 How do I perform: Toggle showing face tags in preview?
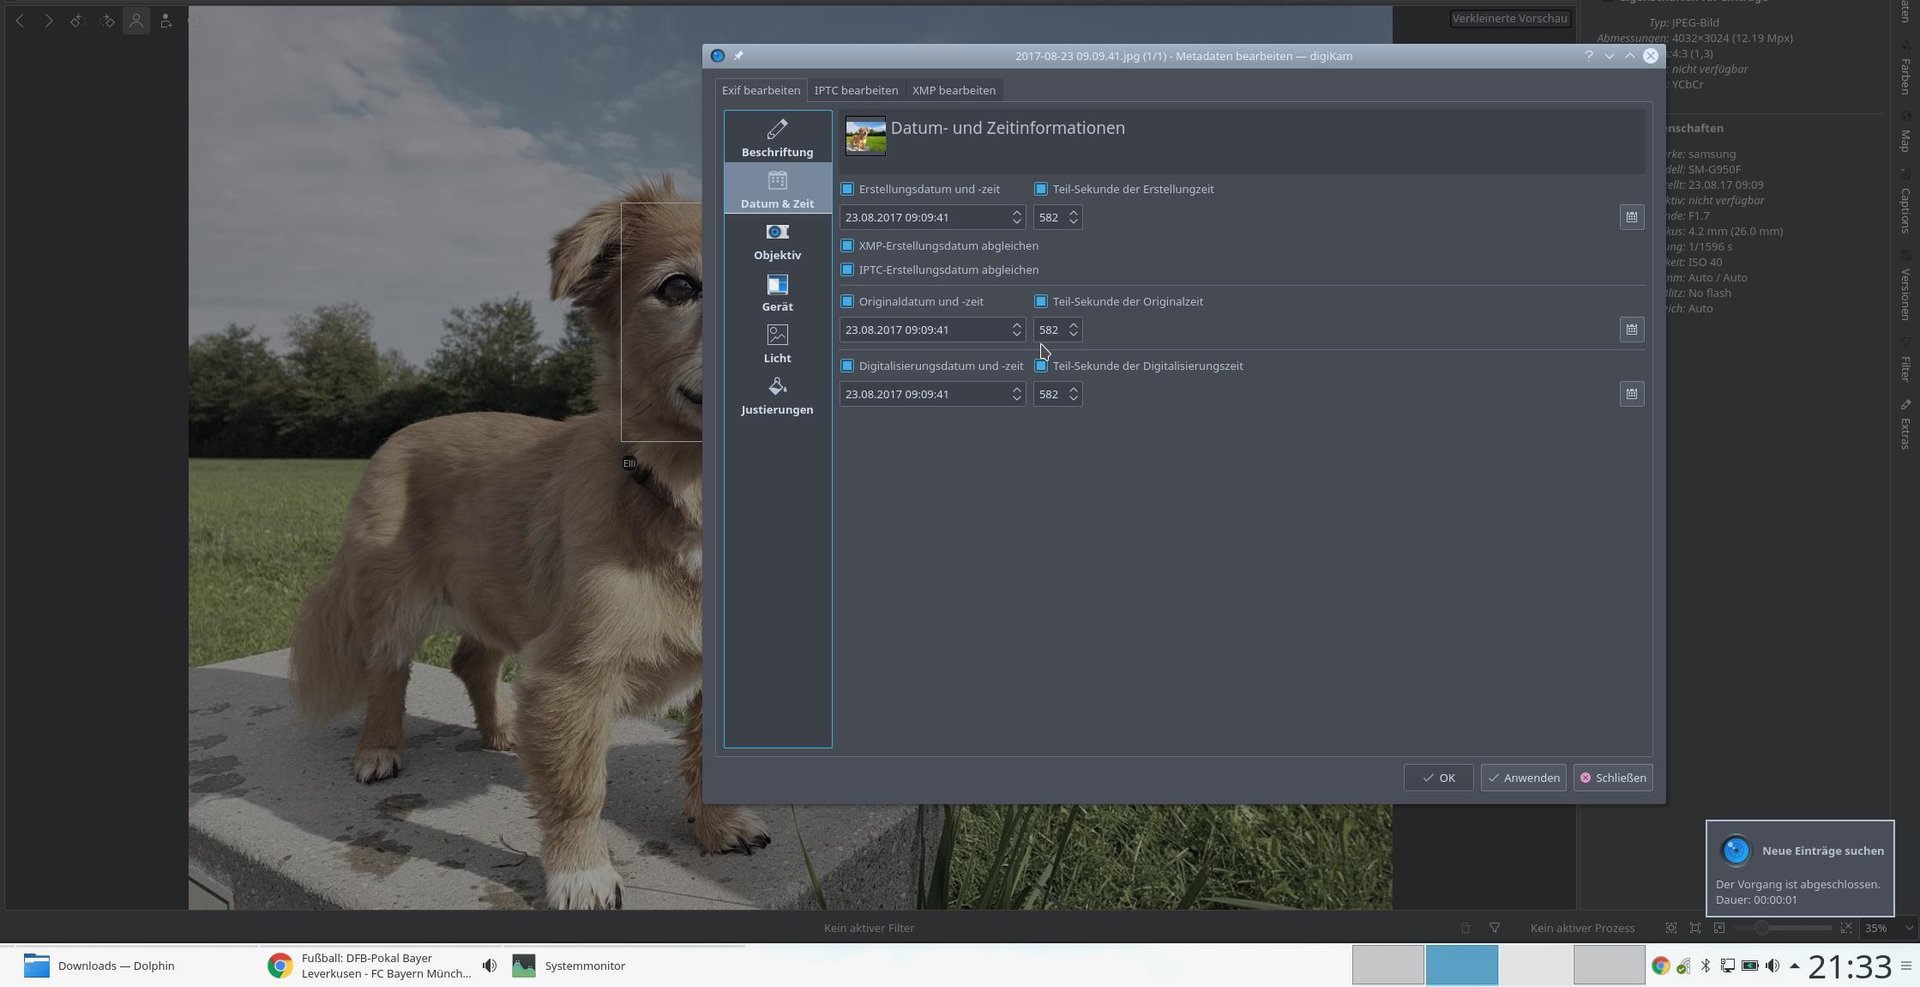136,20
